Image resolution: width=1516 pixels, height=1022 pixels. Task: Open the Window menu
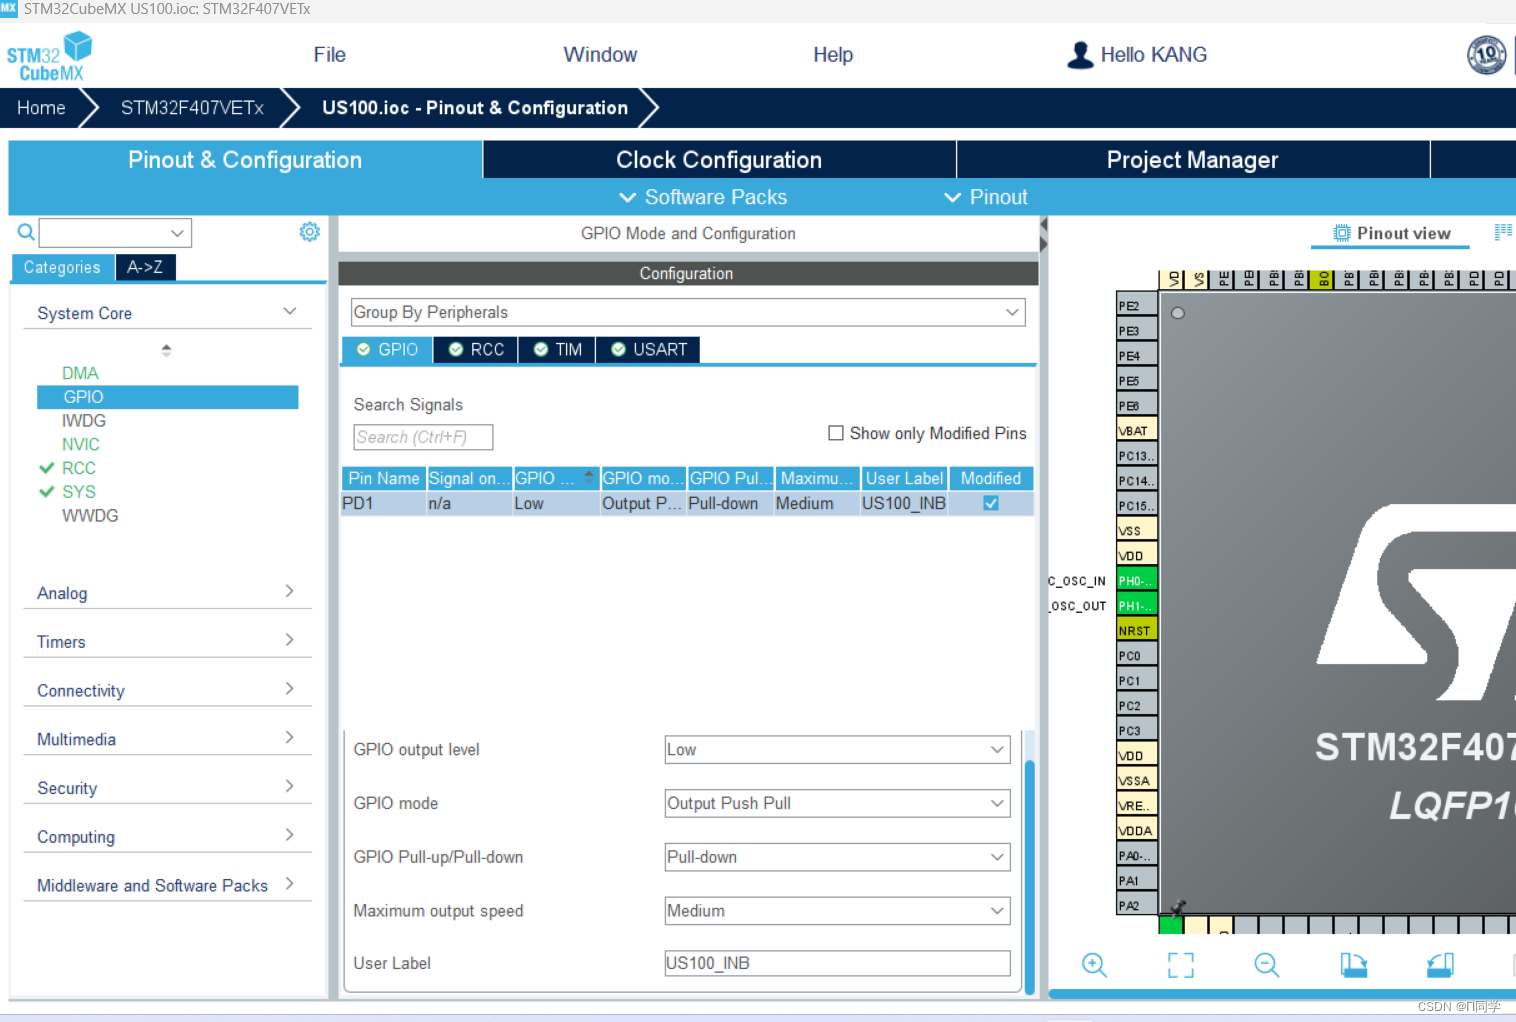point(600,55)
